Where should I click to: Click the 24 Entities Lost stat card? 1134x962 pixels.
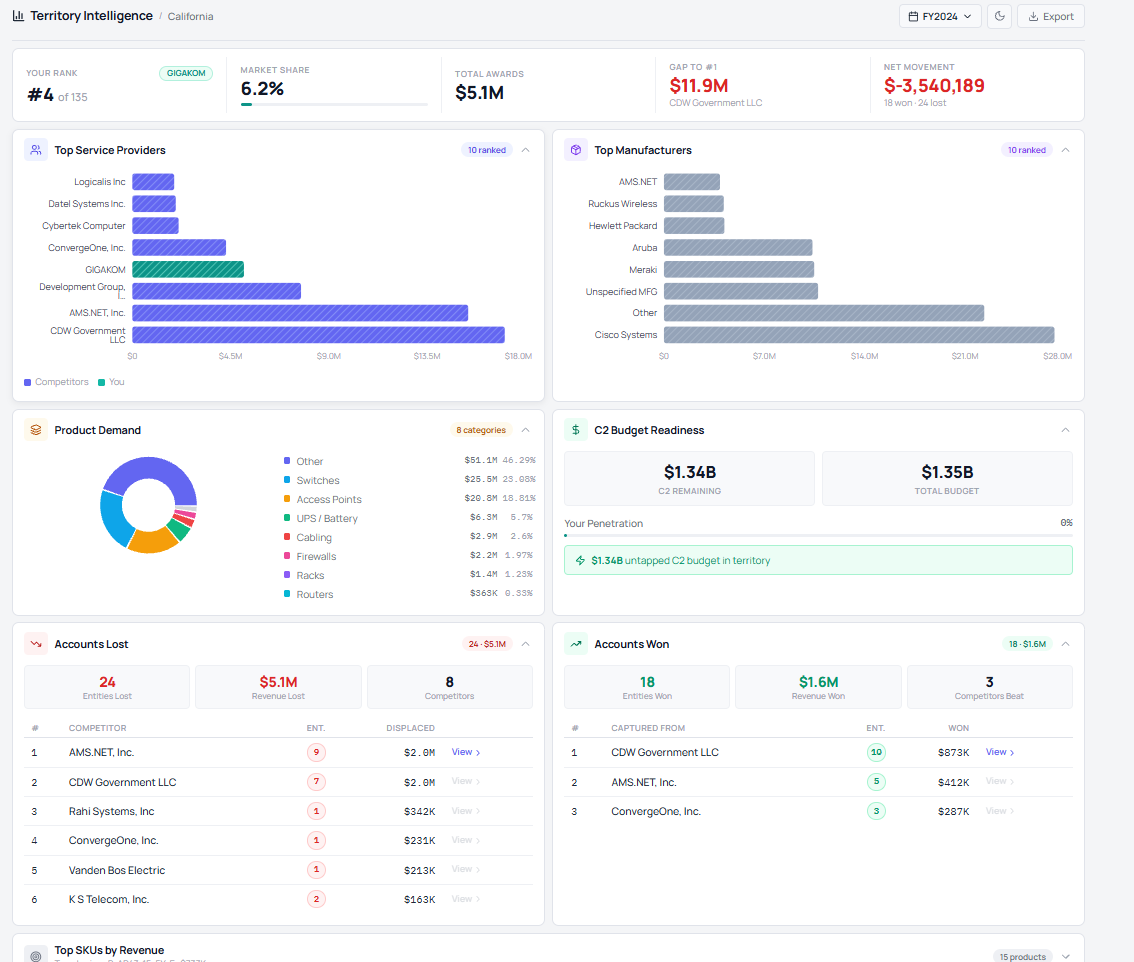tap(107, 687)
